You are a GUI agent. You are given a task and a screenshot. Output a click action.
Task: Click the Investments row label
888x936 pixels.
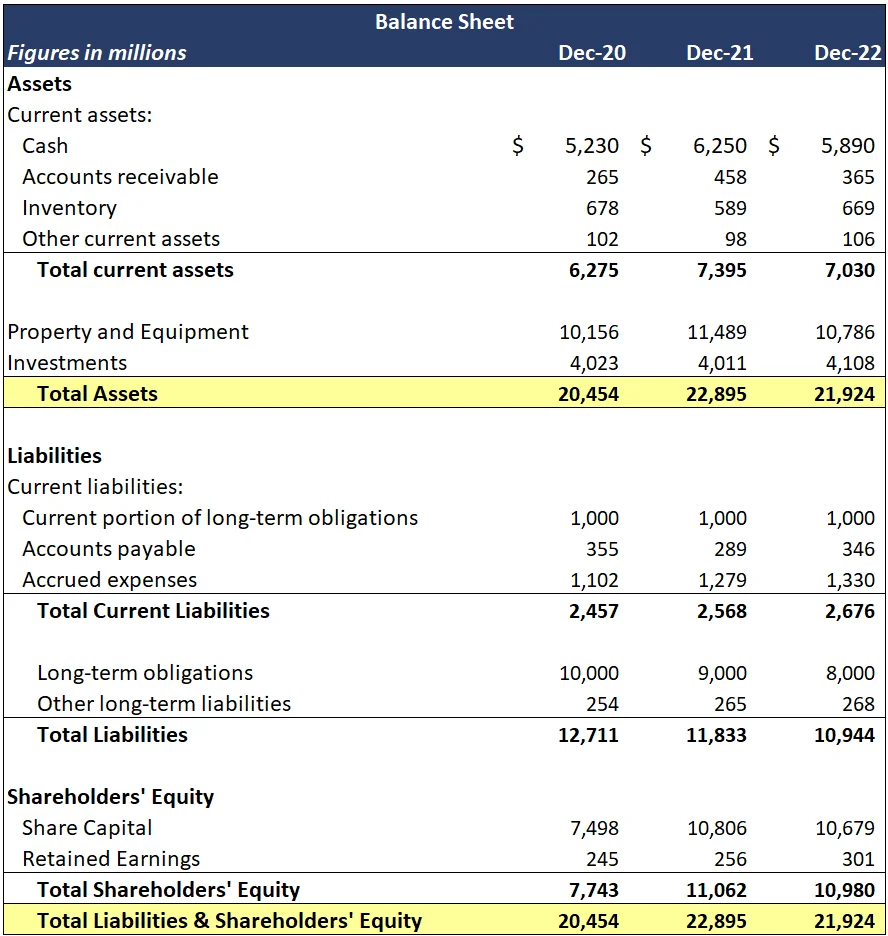[67, 363]
